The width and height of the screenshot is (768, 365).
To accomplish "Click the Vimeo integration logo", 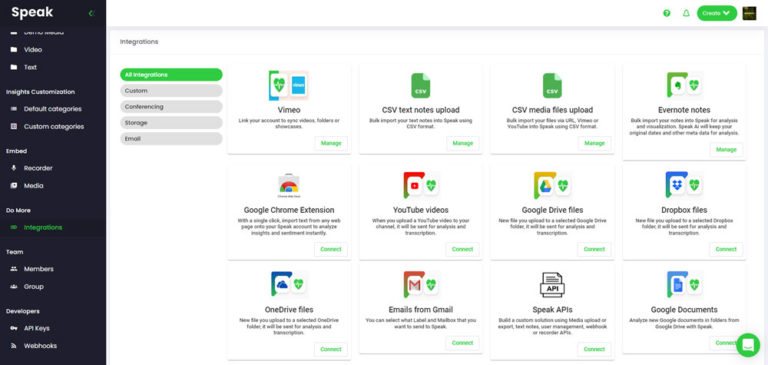I will coord(289,86).
